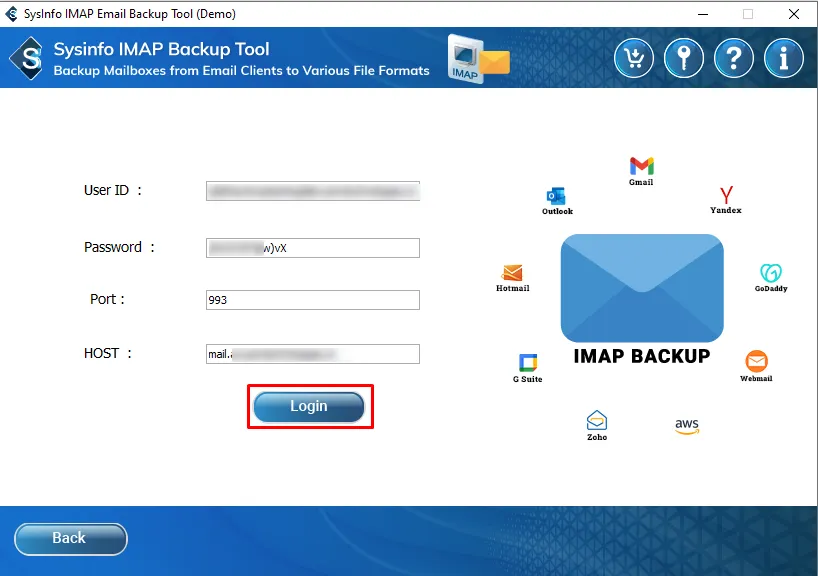
Task: Click the 'IMAP BACKUP' caption text
Action: tap(642, 356)
